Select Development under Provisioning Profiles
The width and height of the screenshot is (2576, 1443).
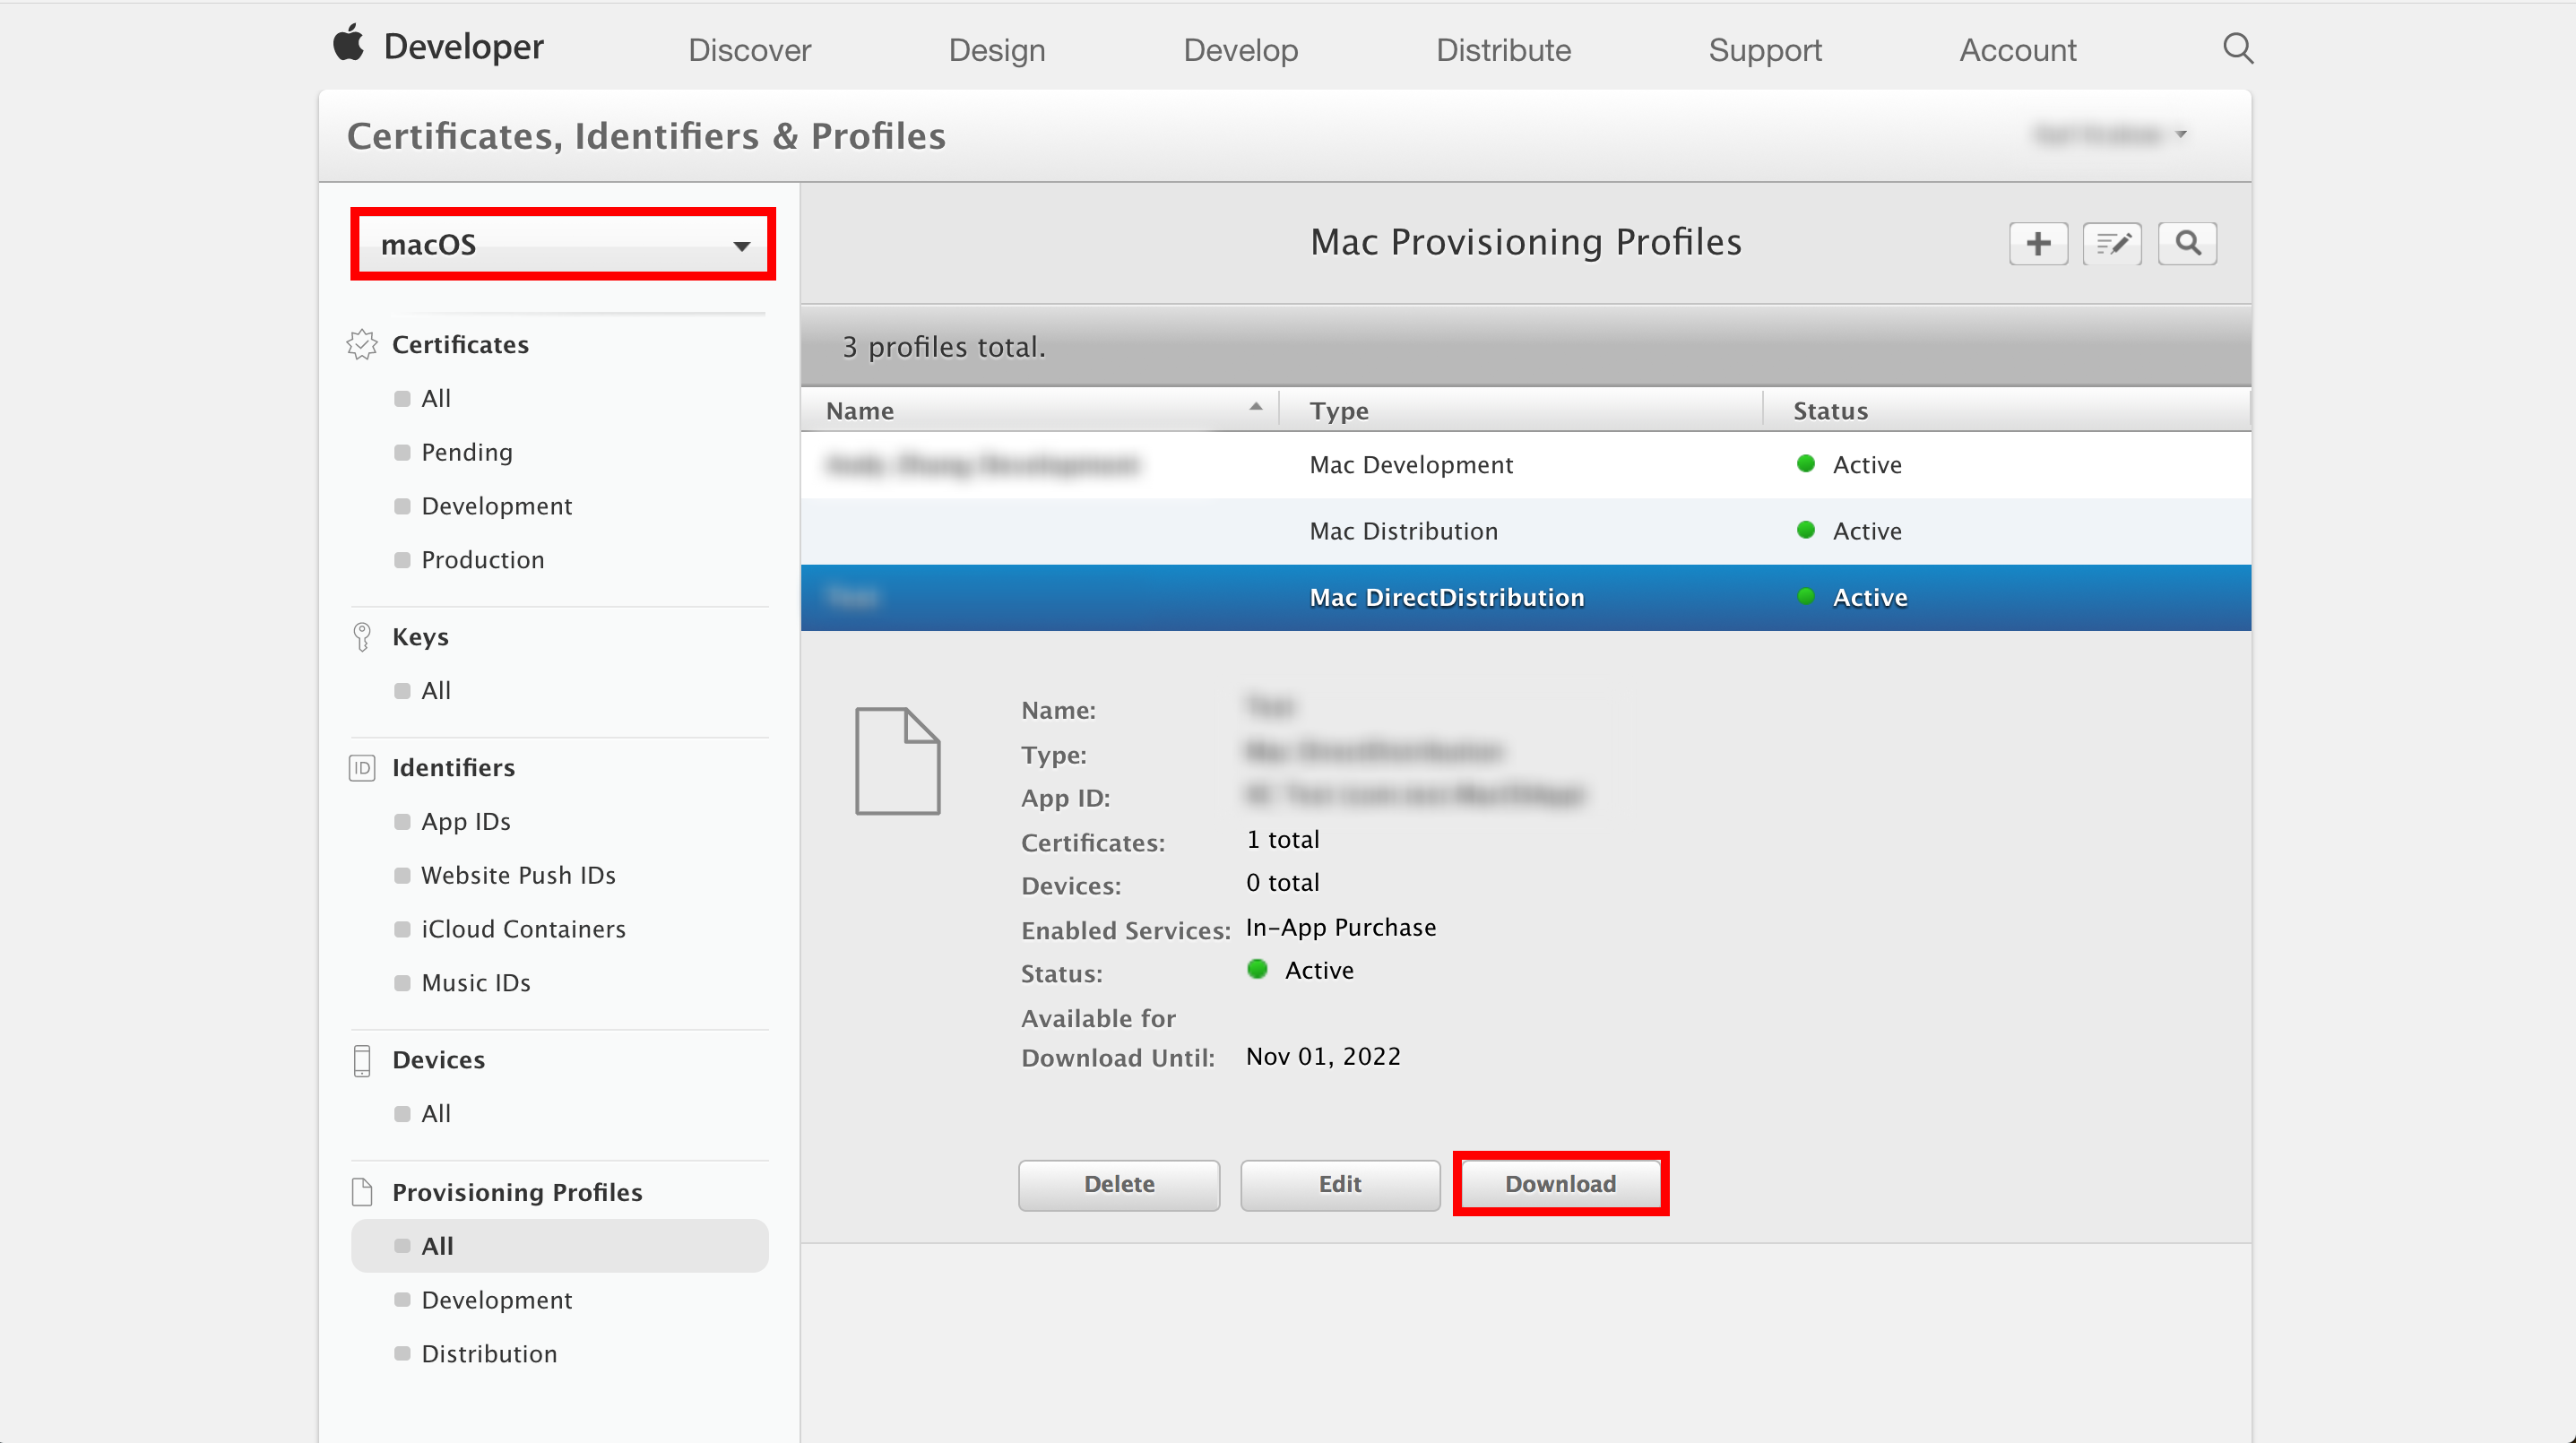497,1298
